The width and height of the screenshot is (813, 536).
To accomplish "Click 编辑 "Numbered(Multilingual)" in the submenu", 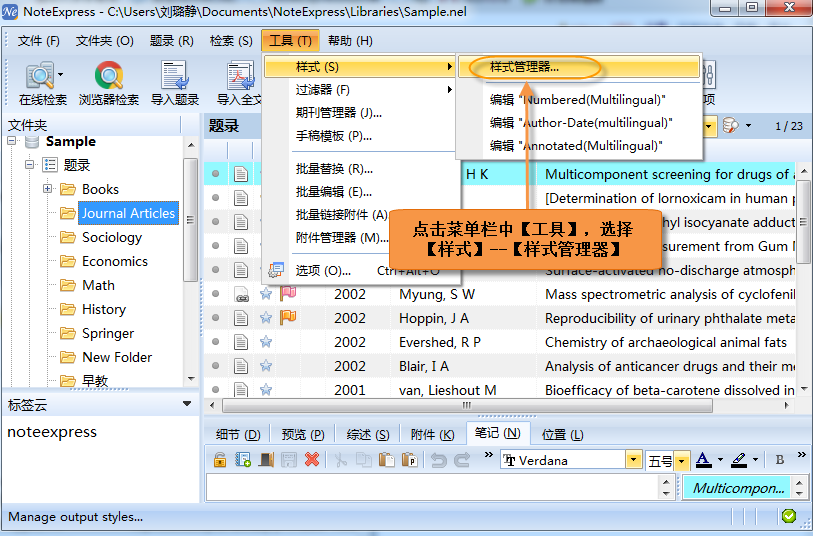I will [578, 100].
